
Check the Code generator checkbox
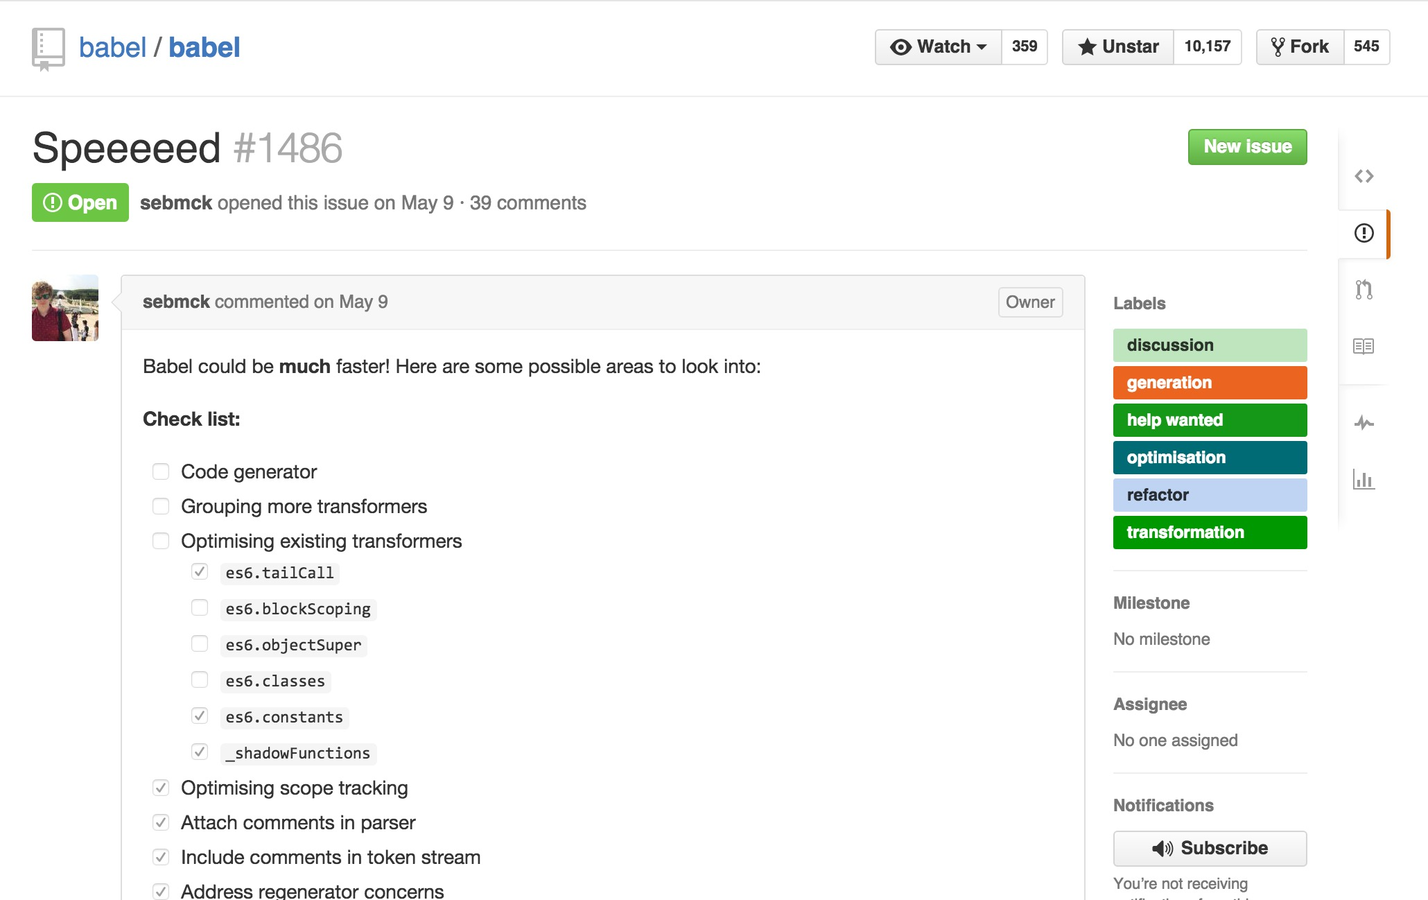click(x=161, y=472)
